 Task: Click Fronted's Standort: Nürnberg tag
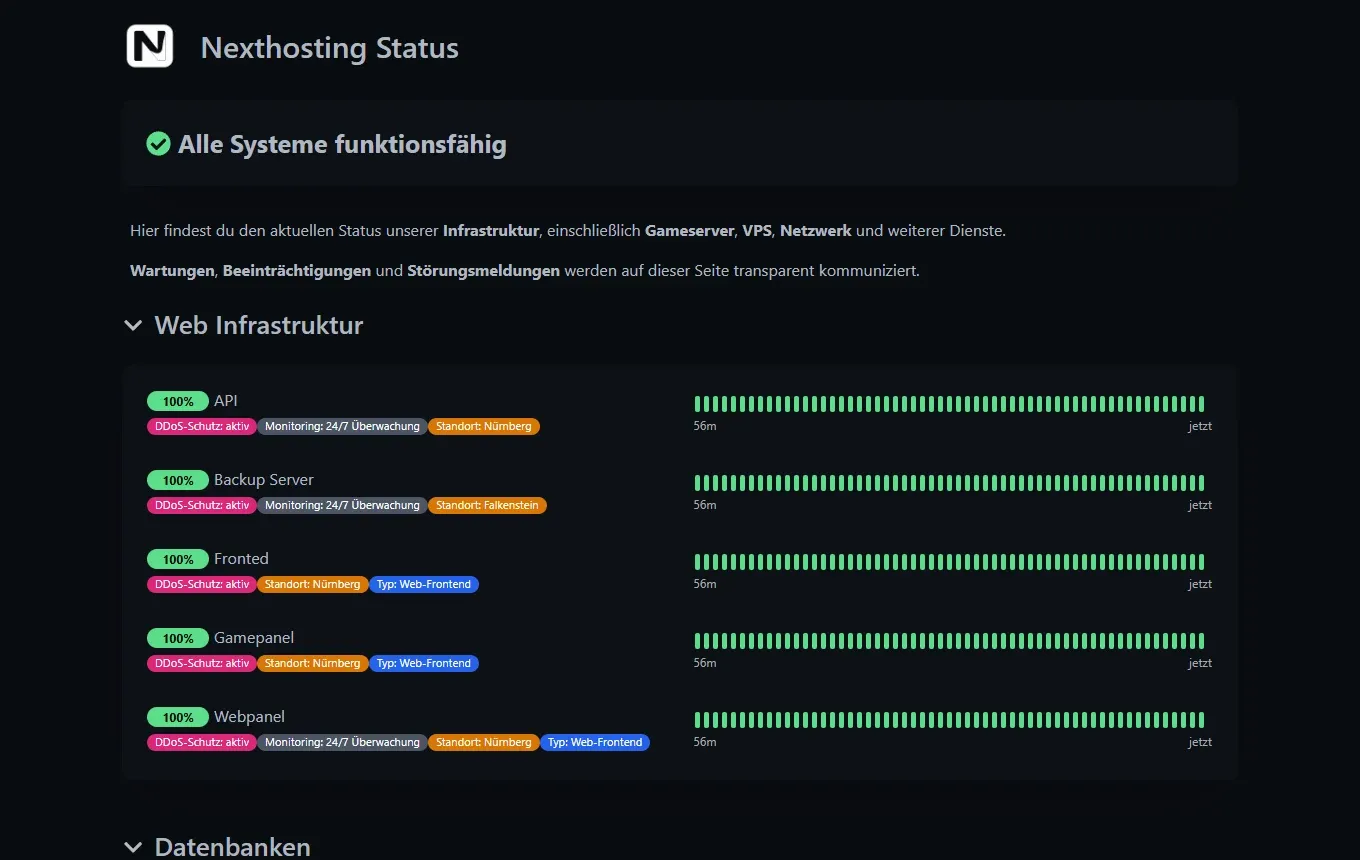pos(313,584)
